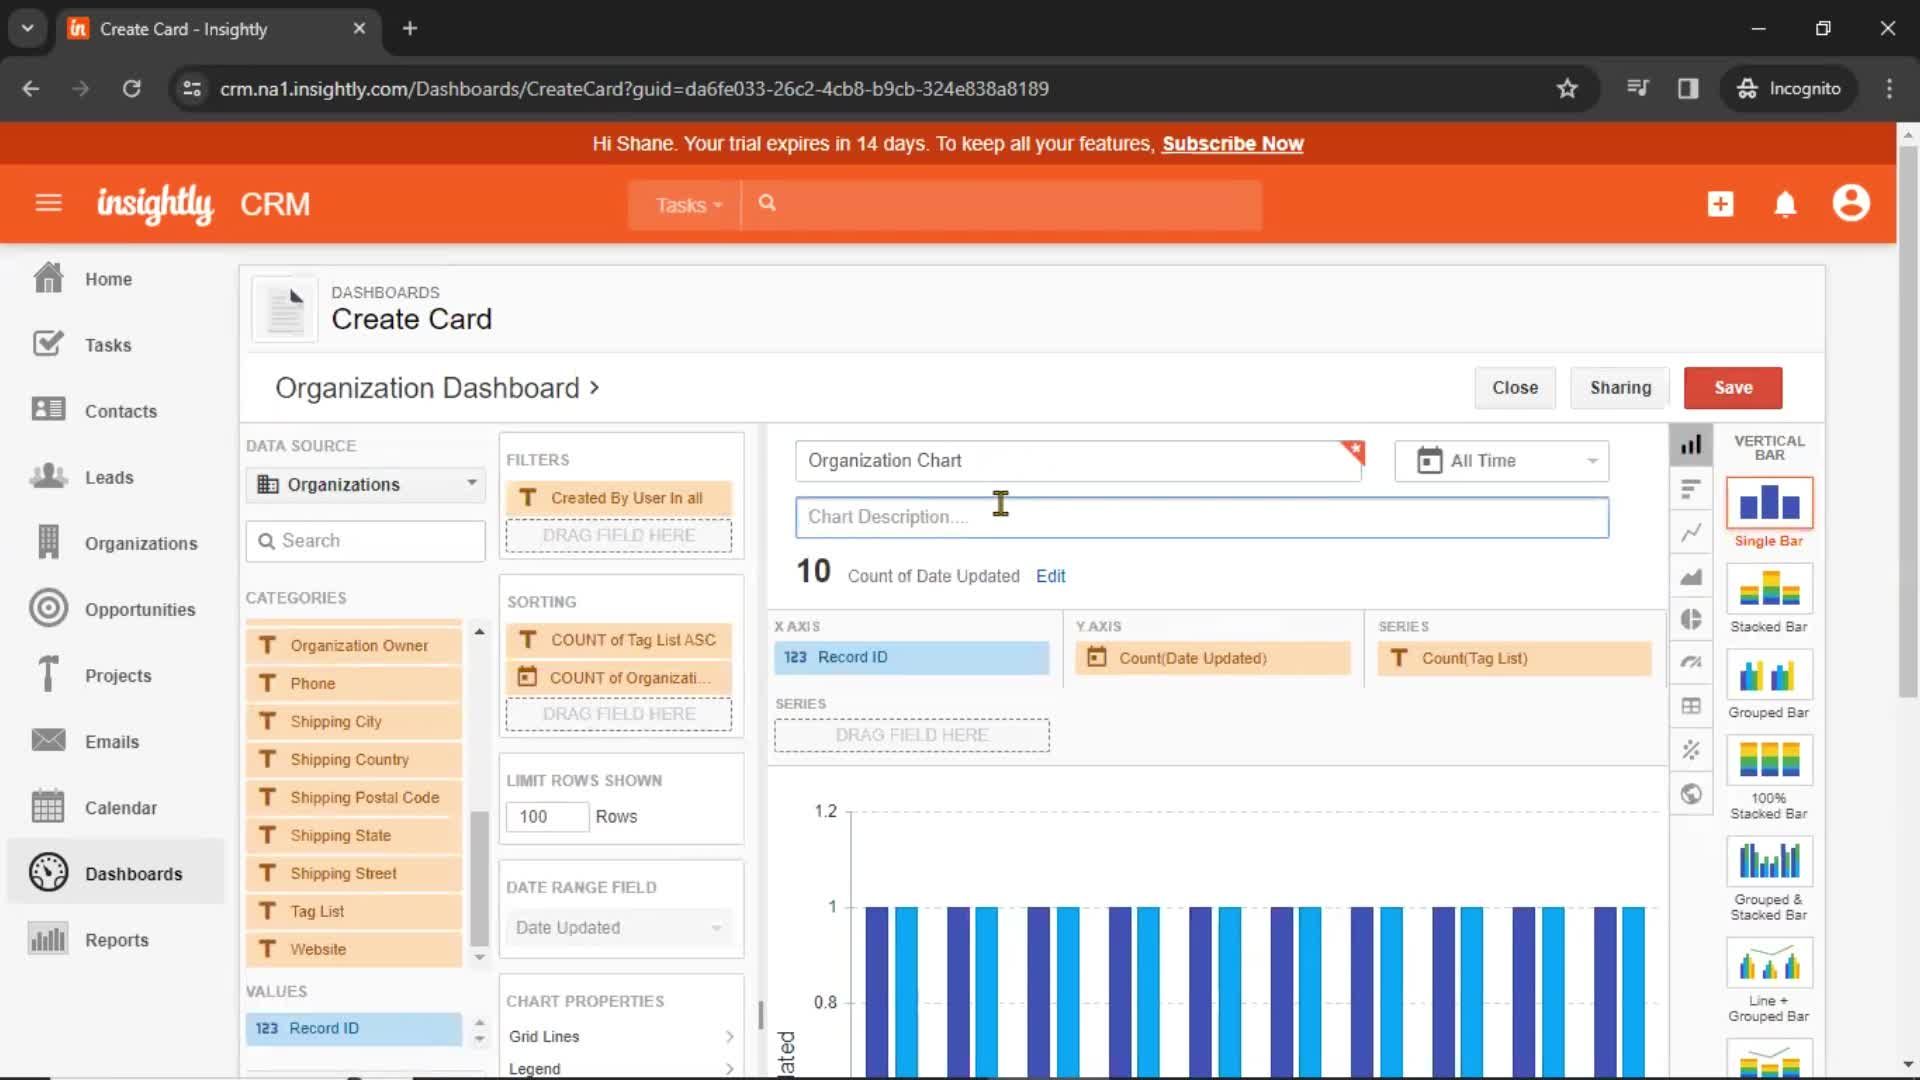
Task: Click the Edit link next to Count of Date Updated
Action: click(1050, 575)
